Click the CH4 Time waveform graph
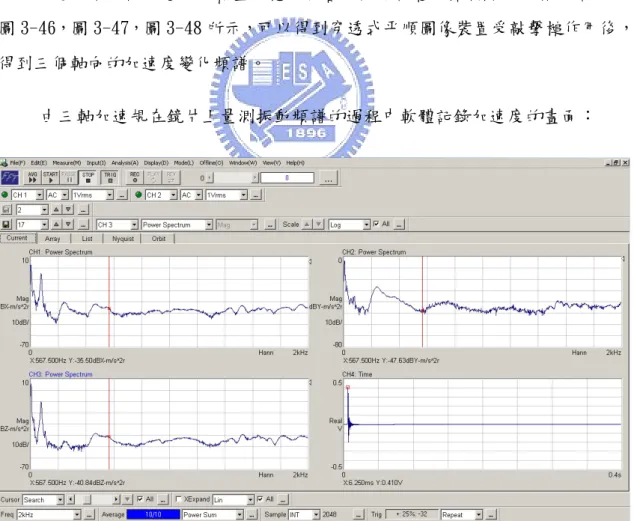The image size is (634, 521). [482, 424]
